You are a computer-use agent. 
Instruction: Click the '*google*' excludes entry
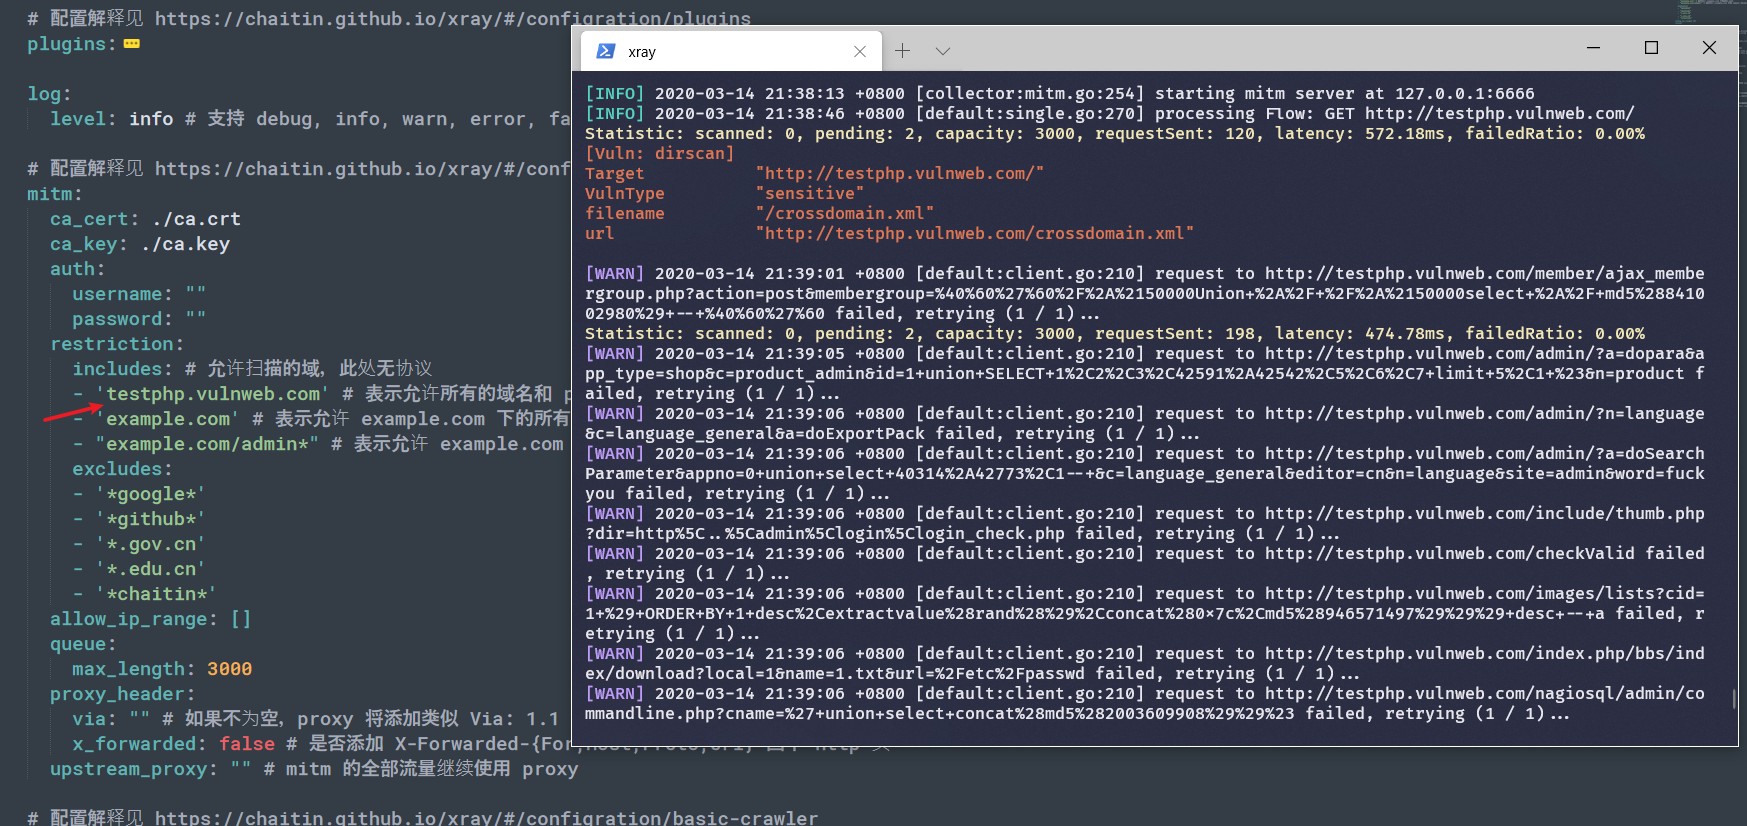151,494
